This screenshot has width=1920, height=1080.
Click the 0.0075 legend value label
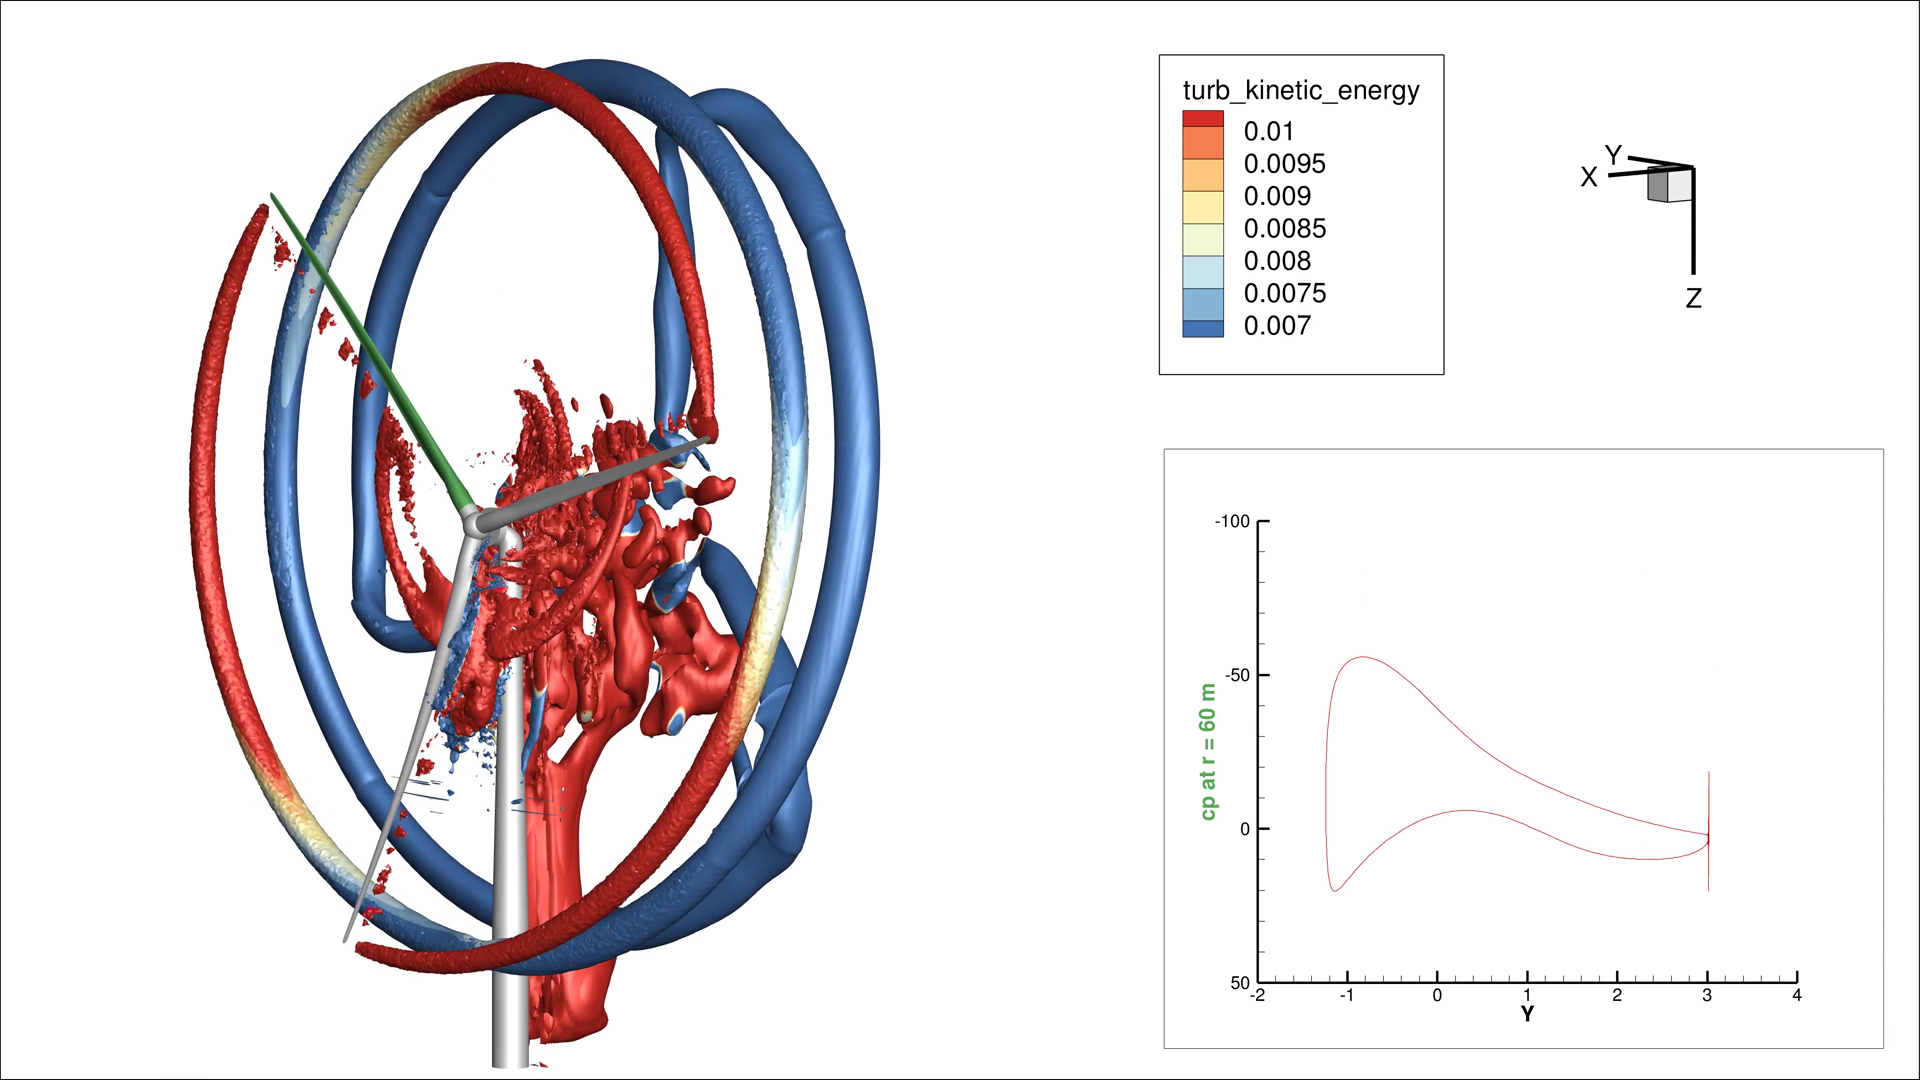tap(1284, 293)
